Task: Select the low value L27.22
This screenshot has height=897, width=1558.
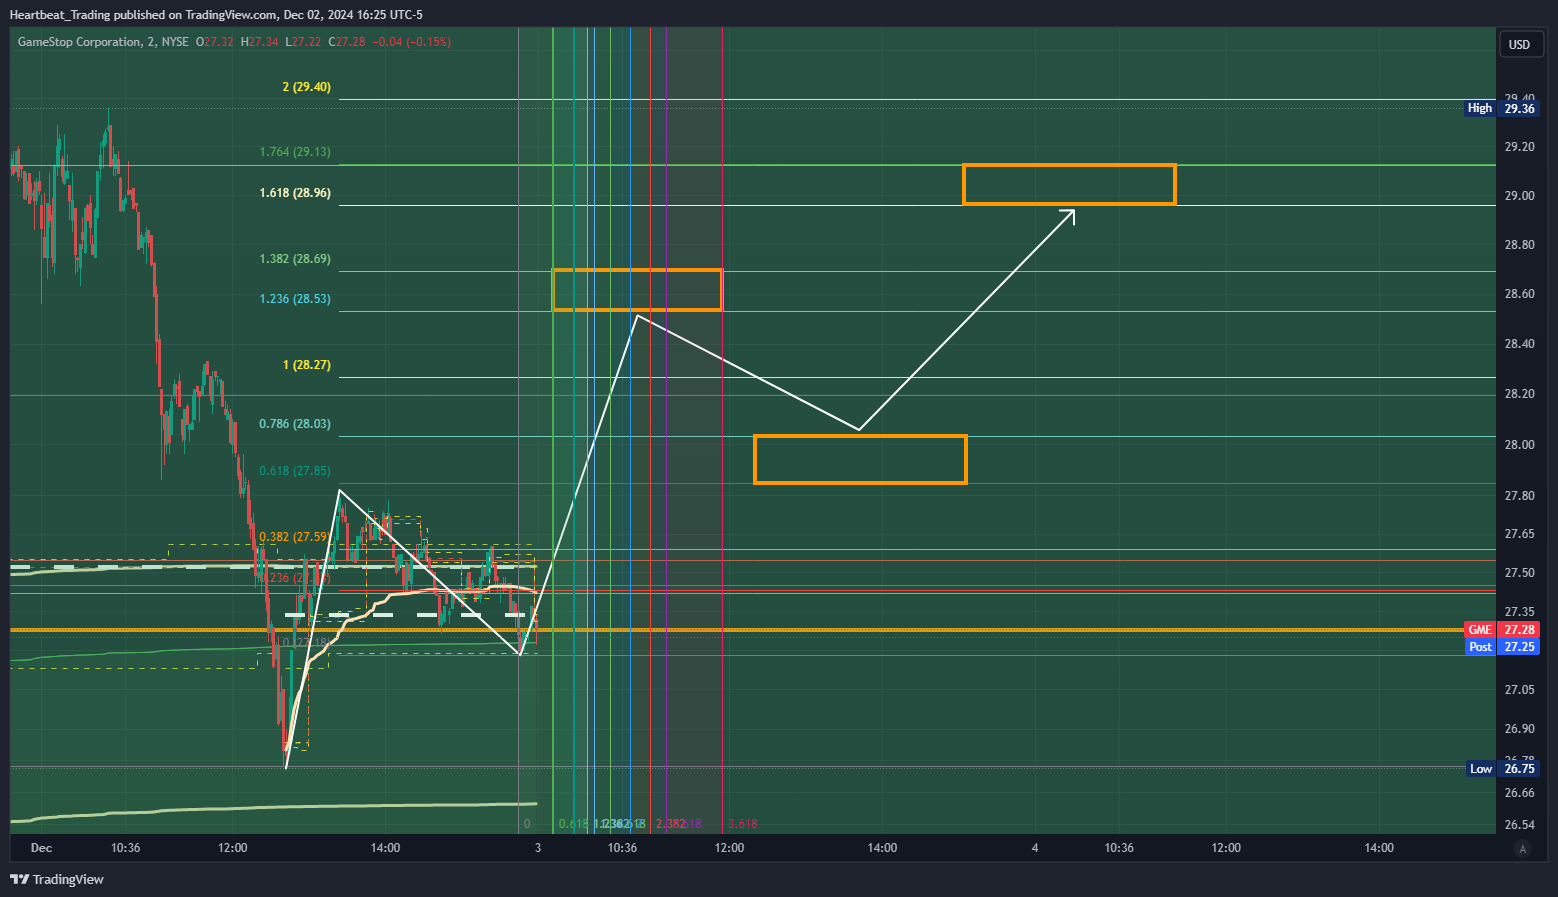Action: (x=303, y=42)
